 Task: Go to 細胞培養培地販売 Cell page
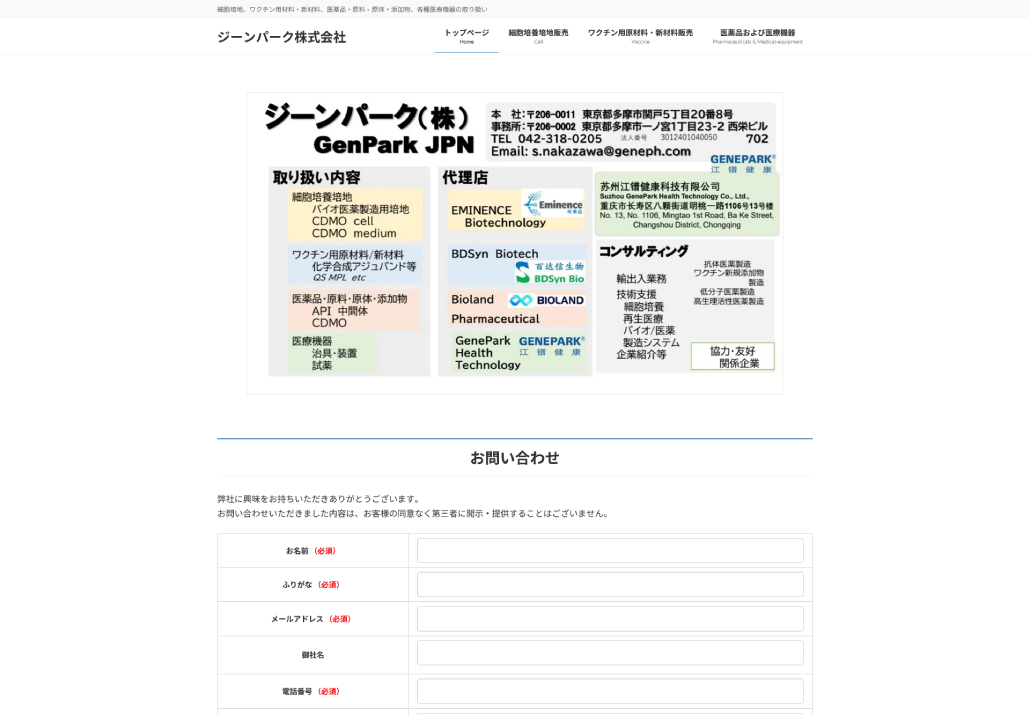tap(538, 36)
